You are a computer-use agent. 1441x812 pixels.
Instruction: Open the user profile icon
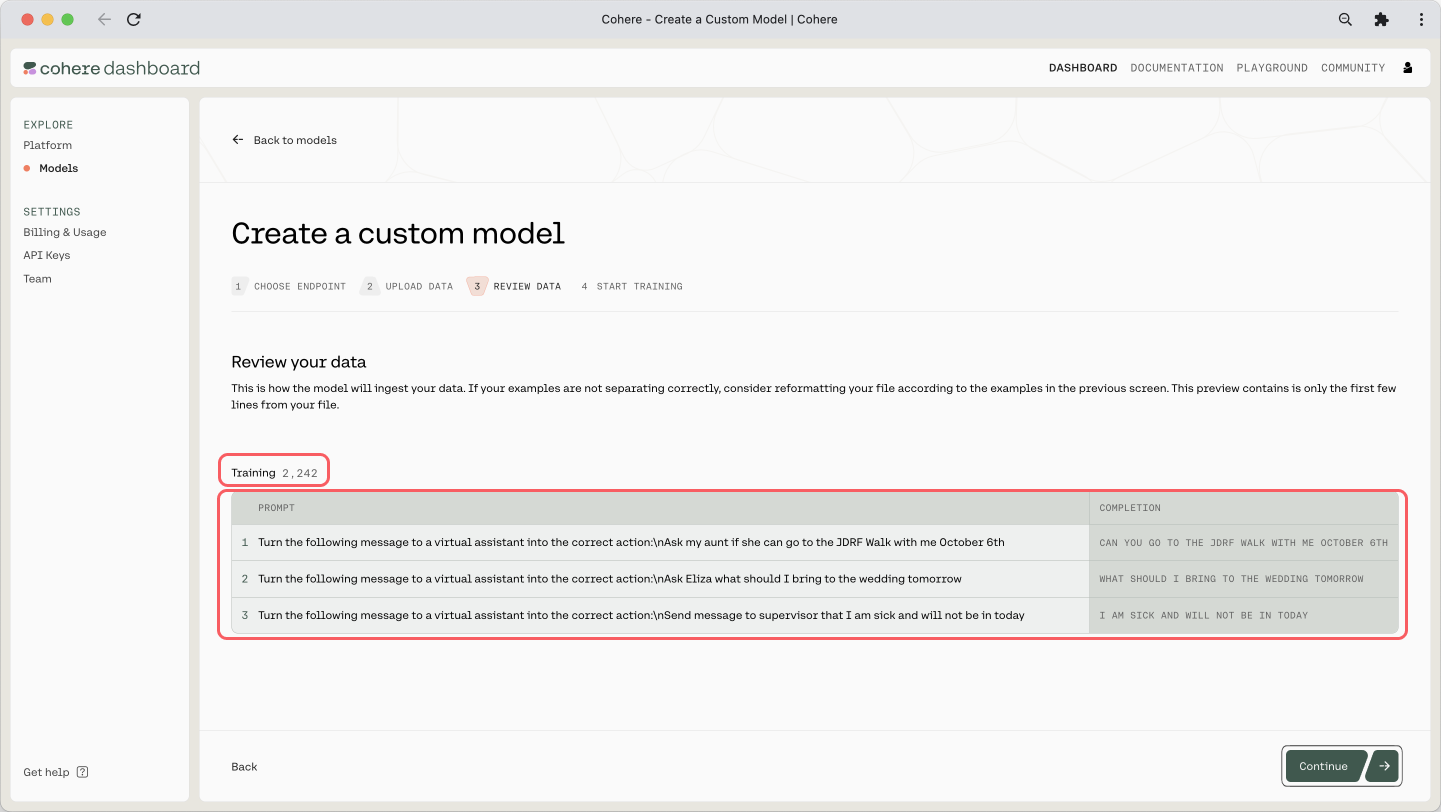click(1408, 68)
